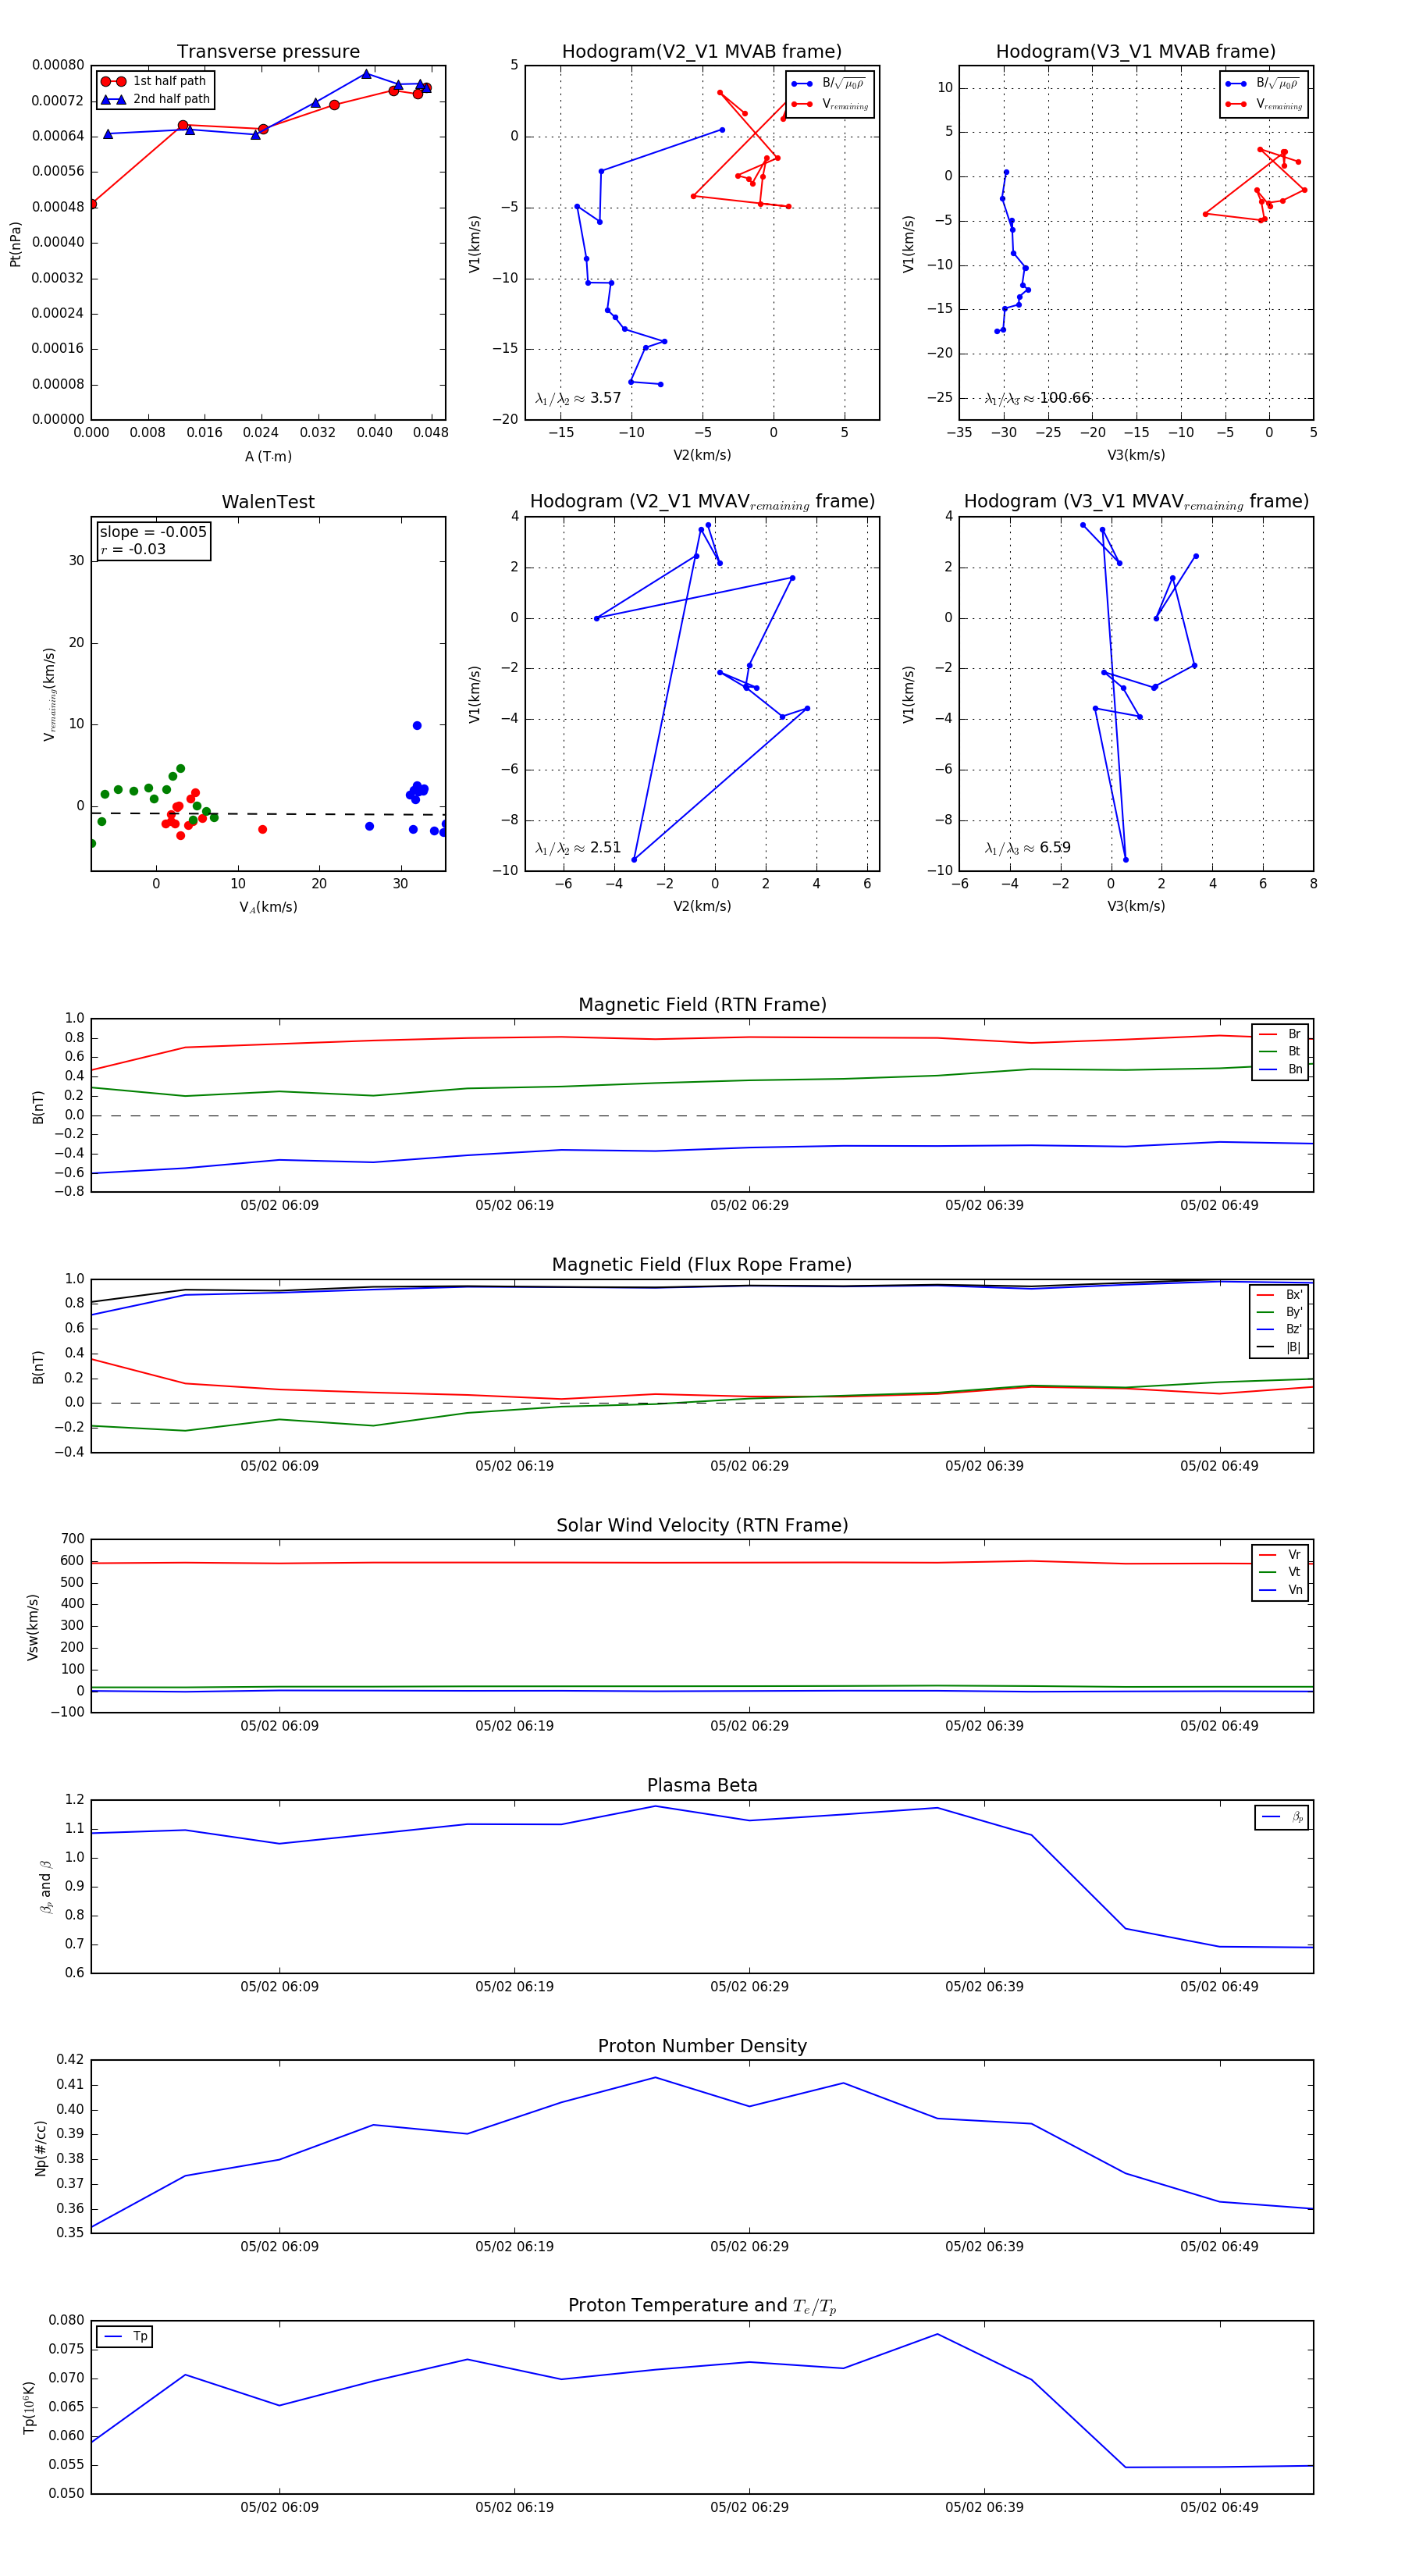Click the "Solar Wind Velocity (RTN Frame)" title
1405x2576 pixels.
pos(702,1526)
